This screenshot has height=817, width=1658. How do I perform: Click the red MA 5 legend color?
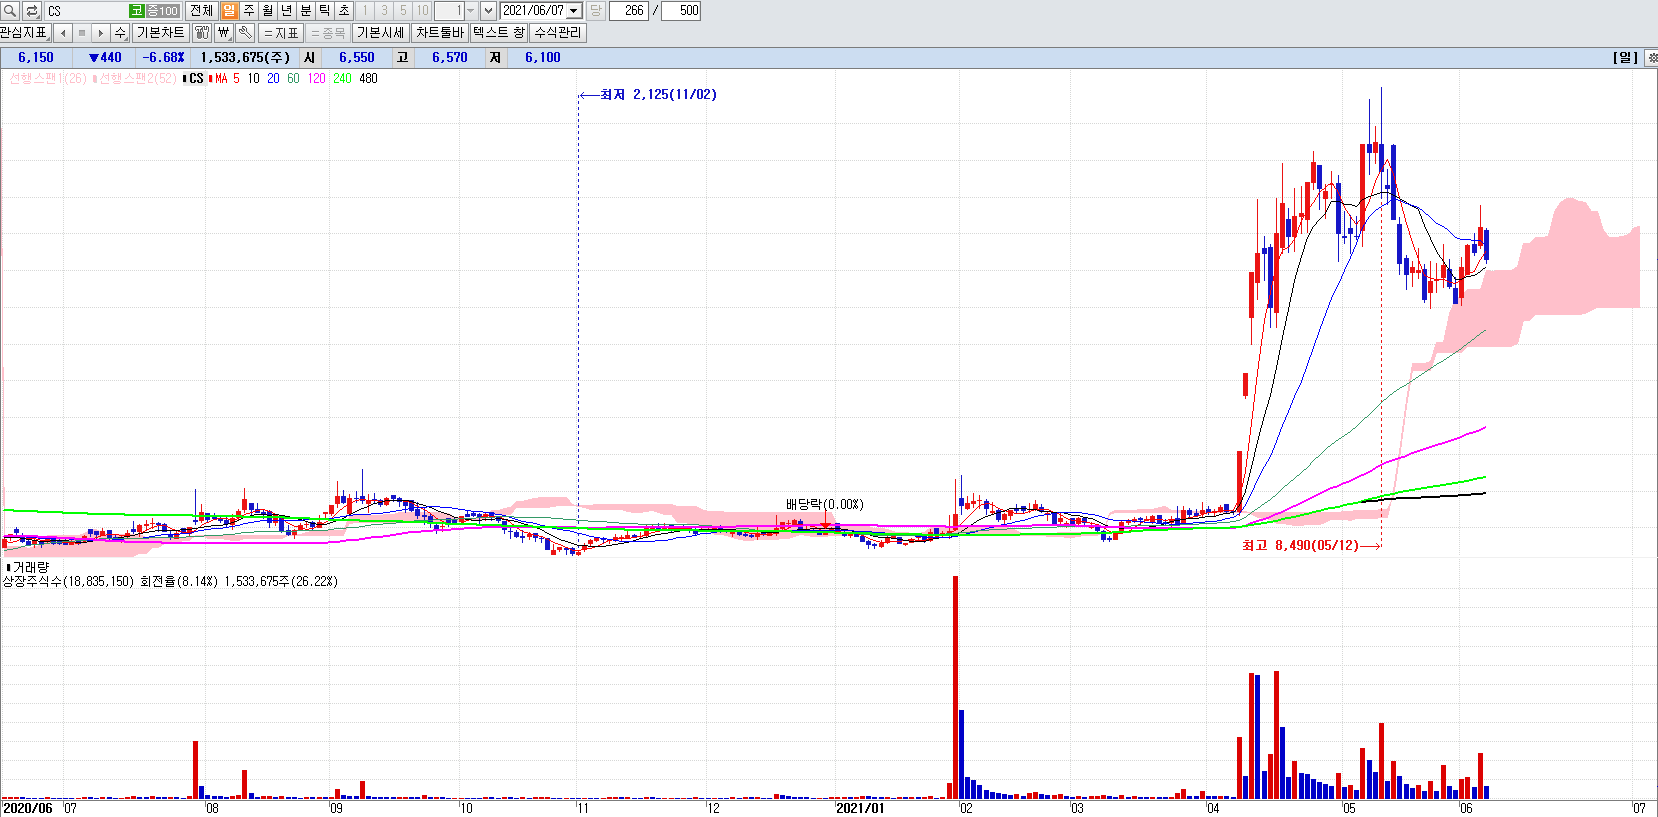click(236, 78)
